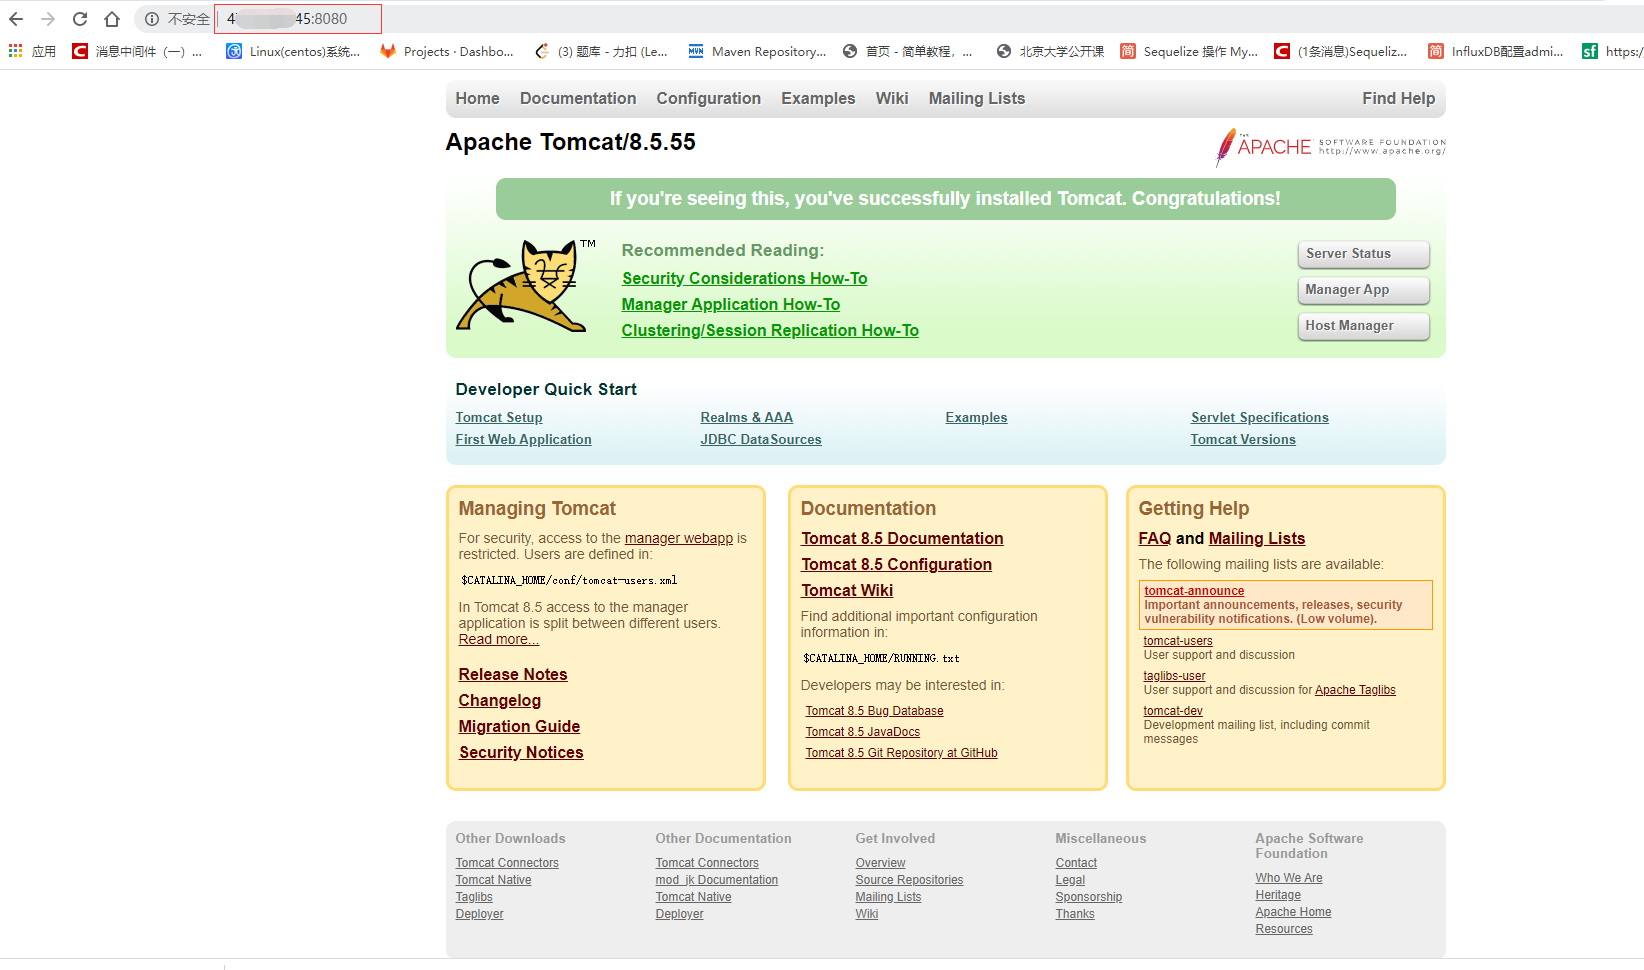Open the InfluxDB配置 bookmark
1644x970 pixels.
coord(1496,51)
